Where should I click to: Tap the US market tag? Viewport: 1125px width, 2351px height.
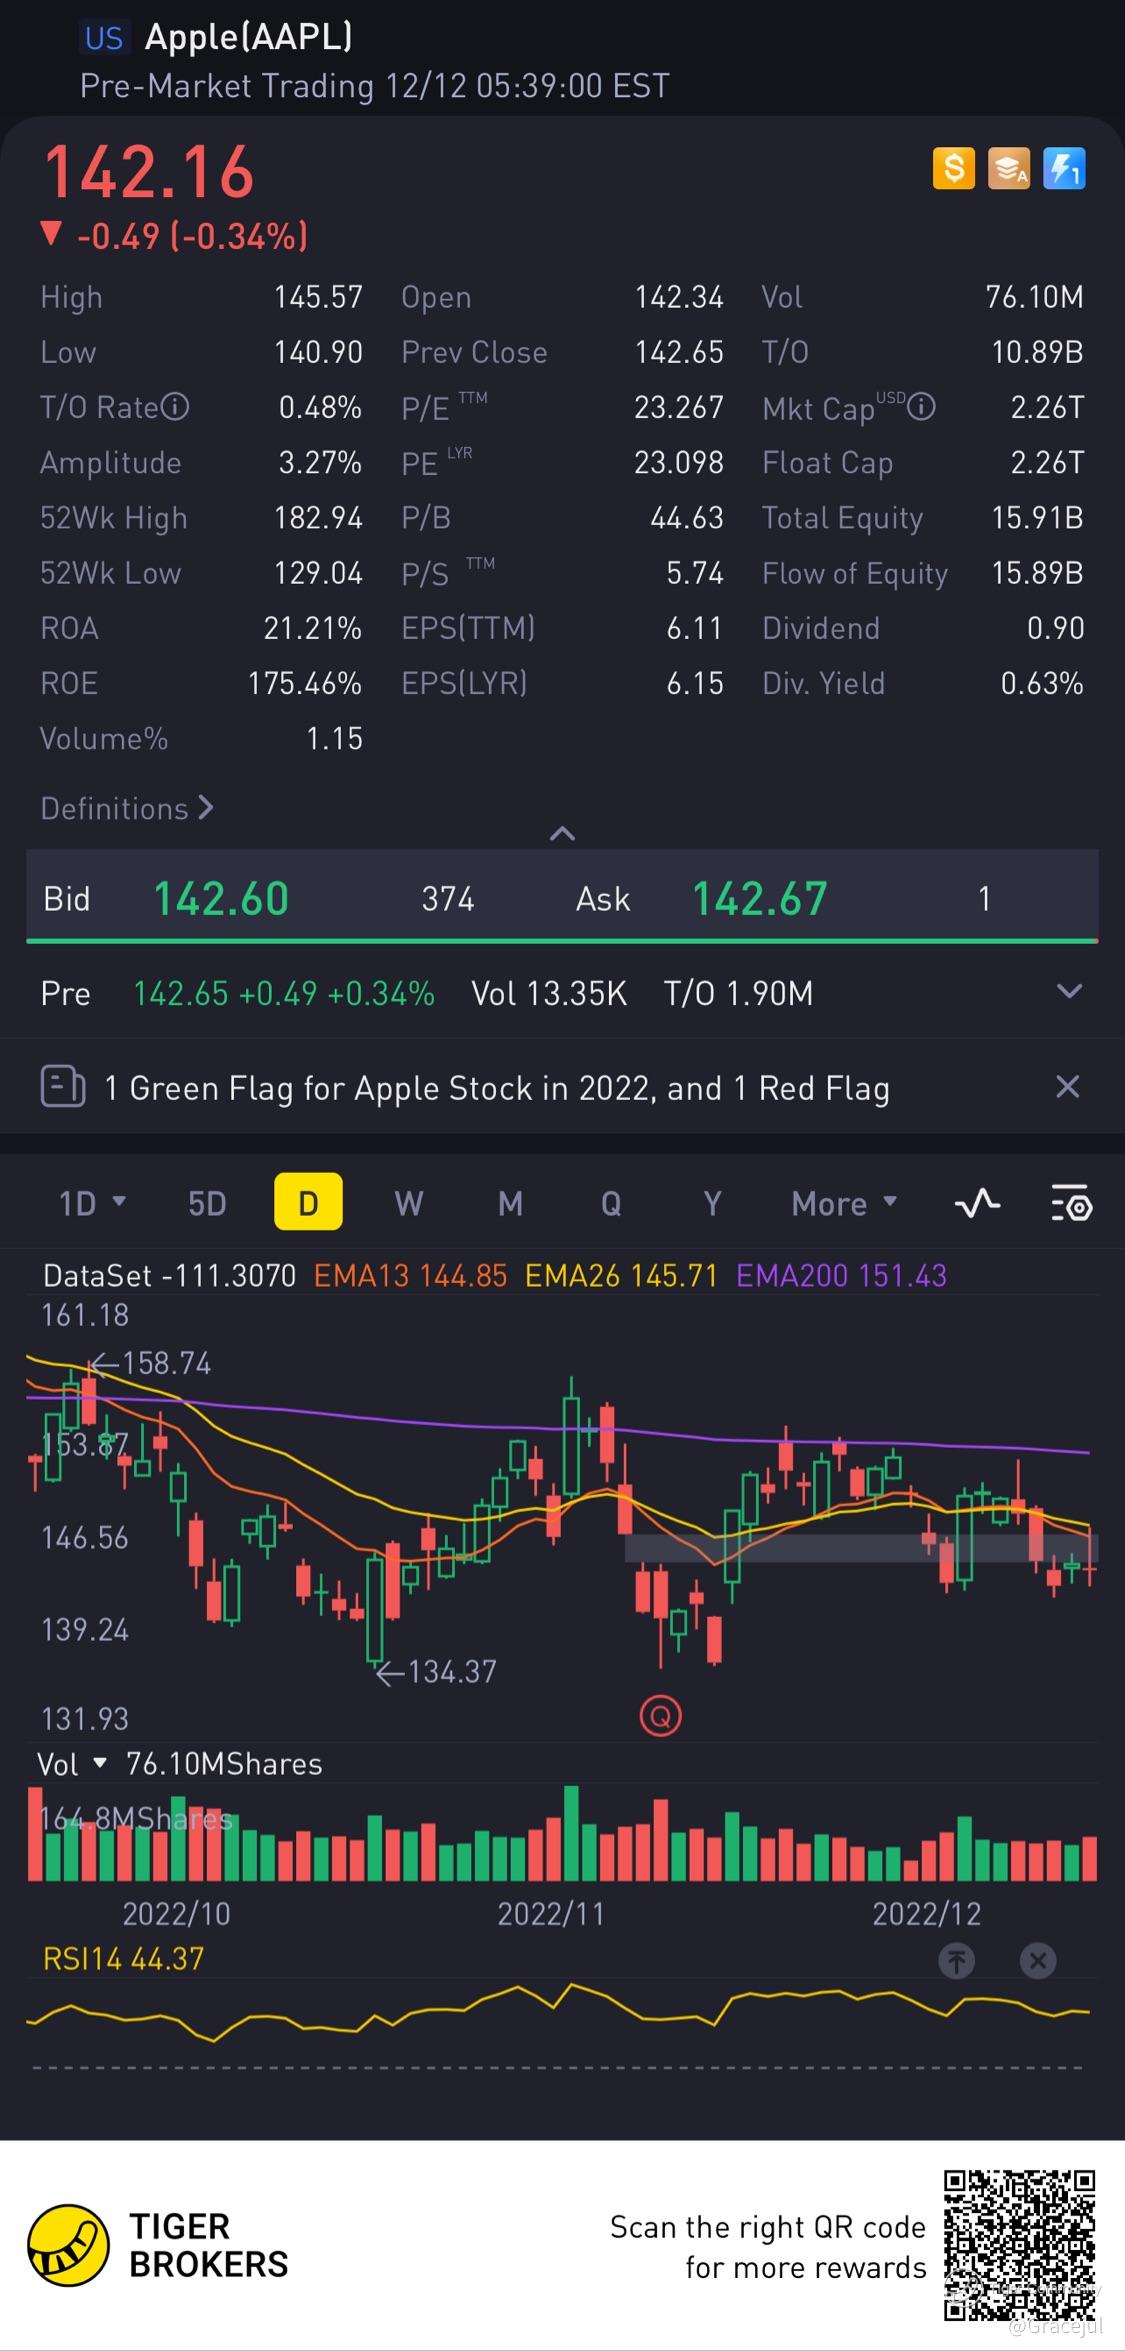[x=103, y=38]
